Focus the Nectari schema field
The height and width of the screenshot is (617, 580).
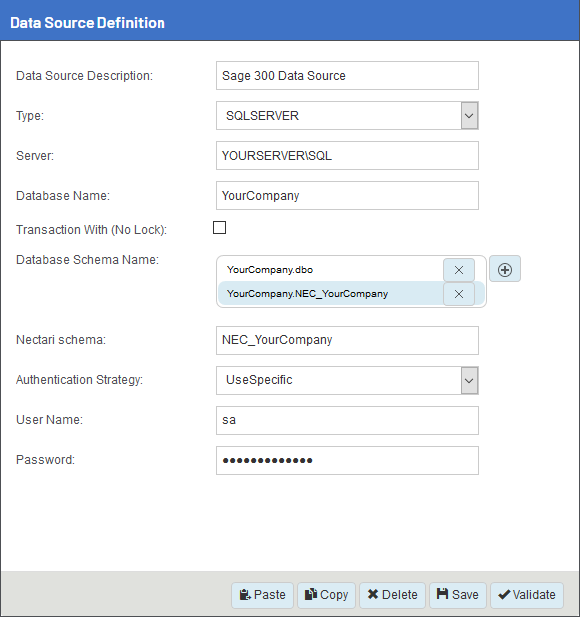click(x=347, y=340)
